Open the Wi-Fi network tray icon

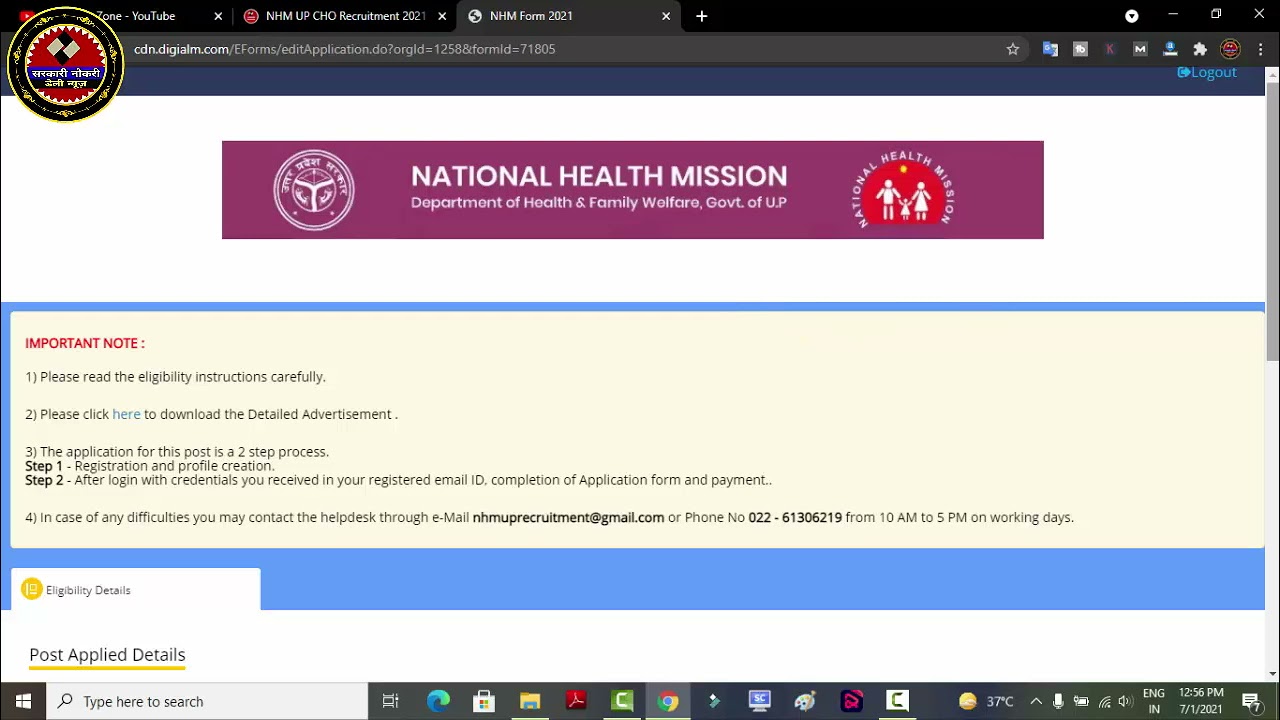tap(1104, 701)
